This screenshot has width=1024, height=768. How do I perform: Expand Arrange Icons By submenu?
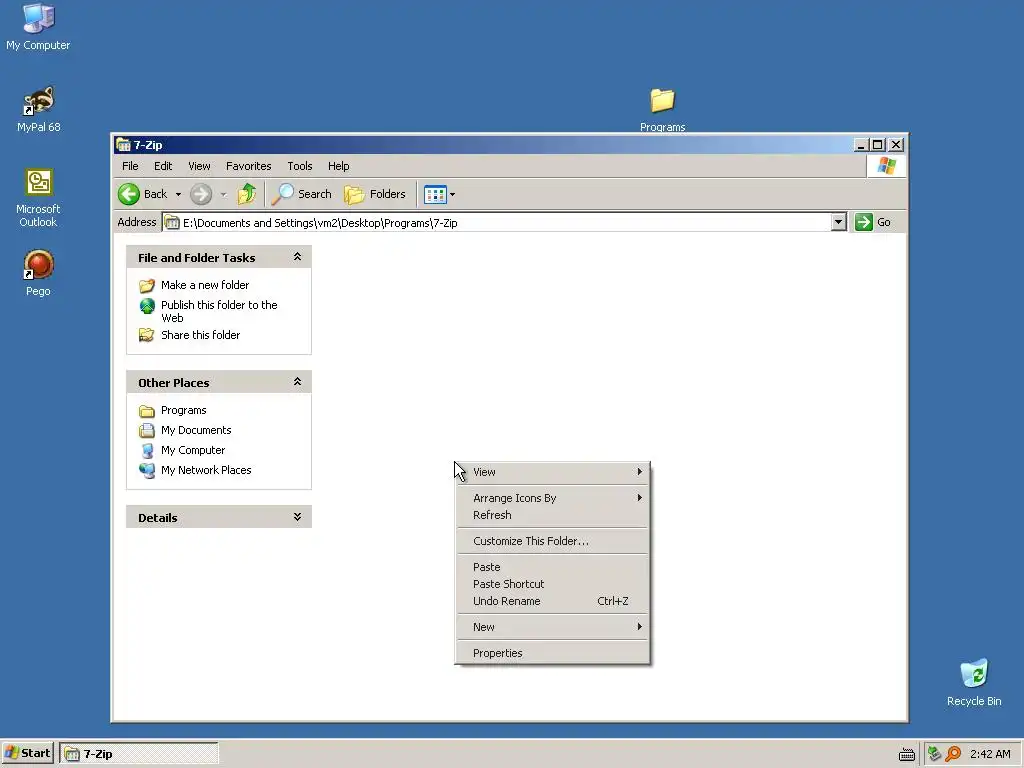coord(552,498)
